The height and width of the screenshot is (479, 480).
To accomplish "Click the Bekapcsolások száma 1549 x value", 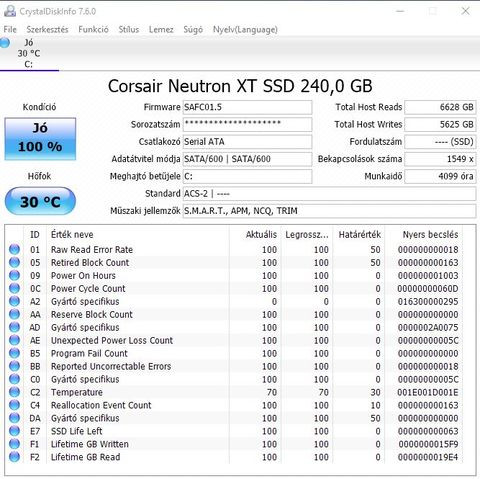I will pos(440,159).
